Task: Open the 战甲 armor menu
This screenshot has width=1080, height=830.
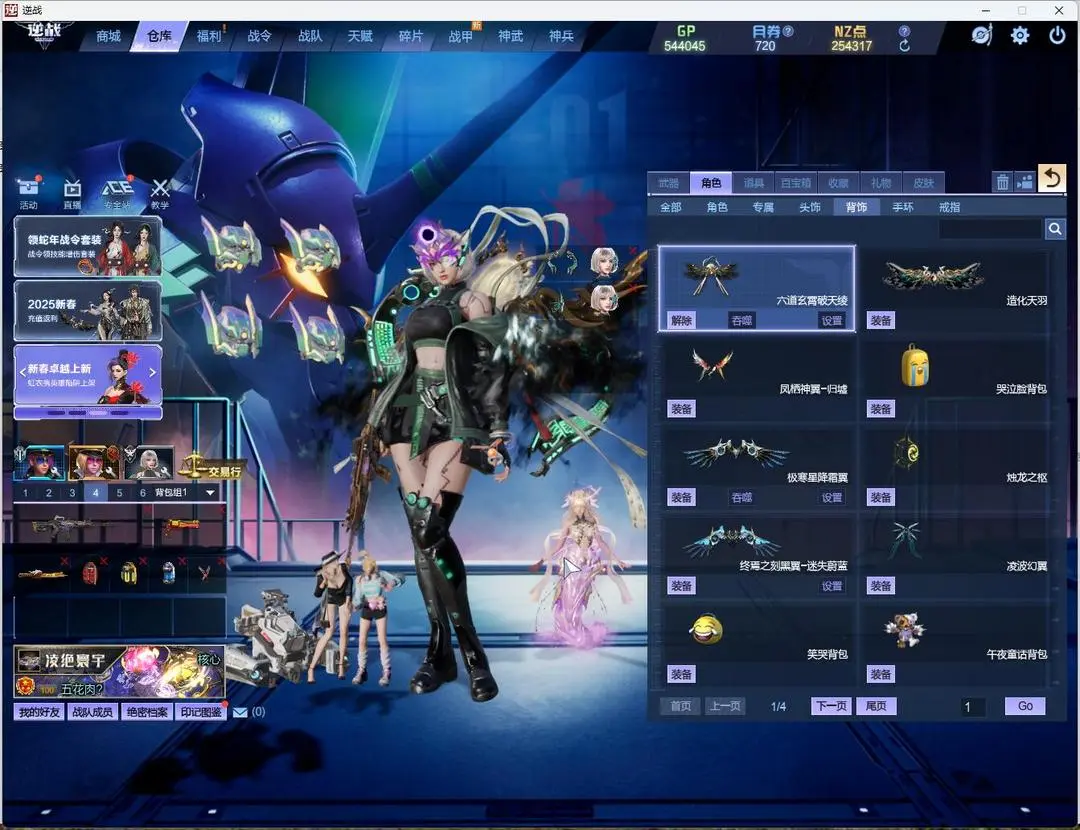Action: coord(460,36)
